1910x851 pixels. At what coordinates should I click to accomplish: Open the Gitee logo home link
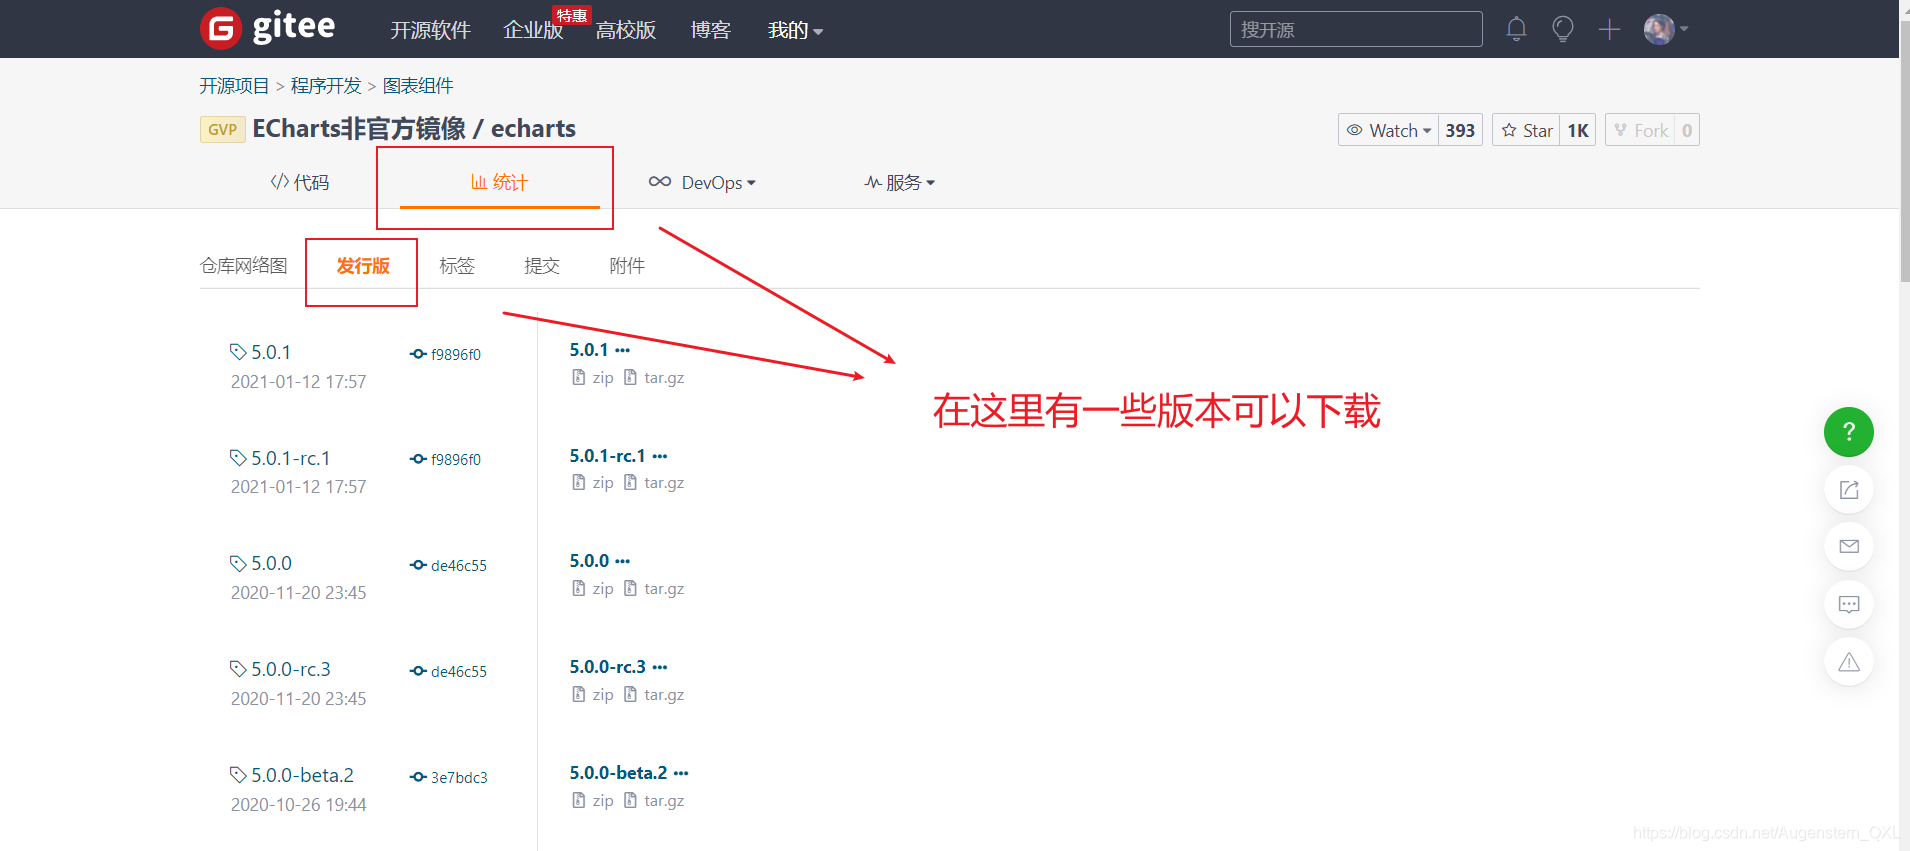click(268, 28)
